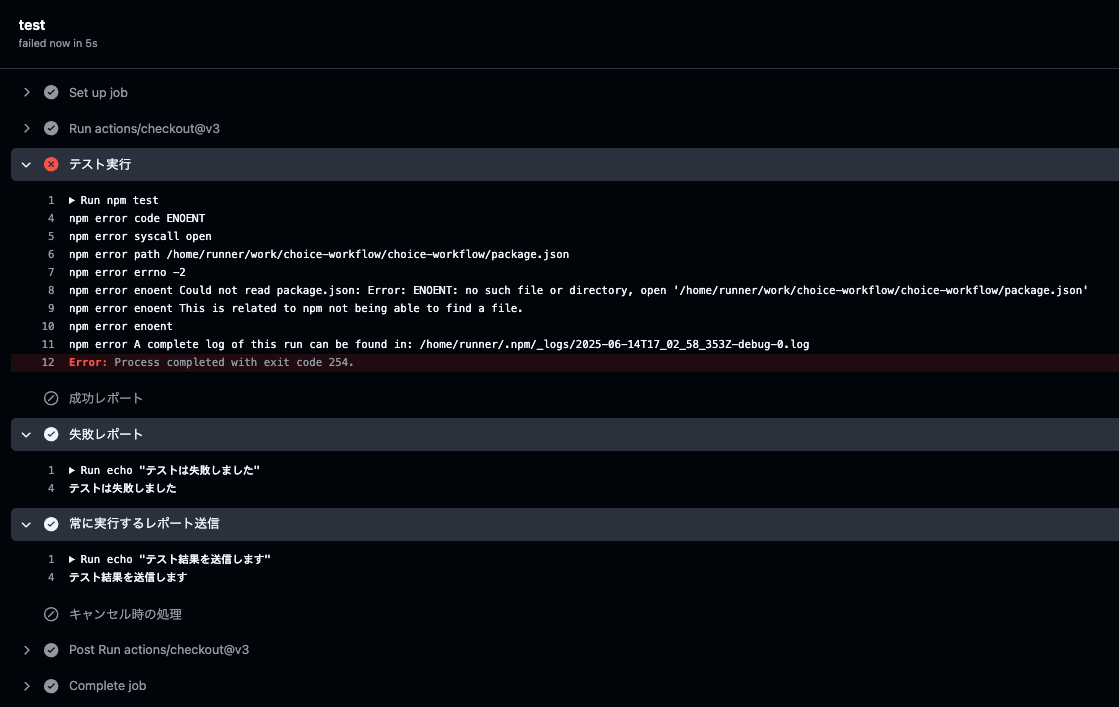This screenshot has width=1119, height=707.
Task: Expand the Run actions/checkout@v3 step chevron
Action: 26,128
